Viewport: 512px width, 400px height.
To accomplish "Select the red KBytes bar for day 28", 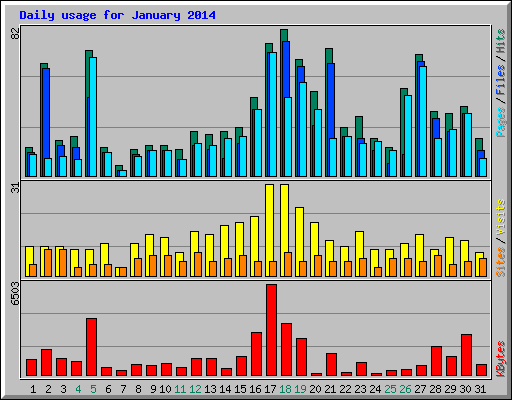I will tap(436, 361).
